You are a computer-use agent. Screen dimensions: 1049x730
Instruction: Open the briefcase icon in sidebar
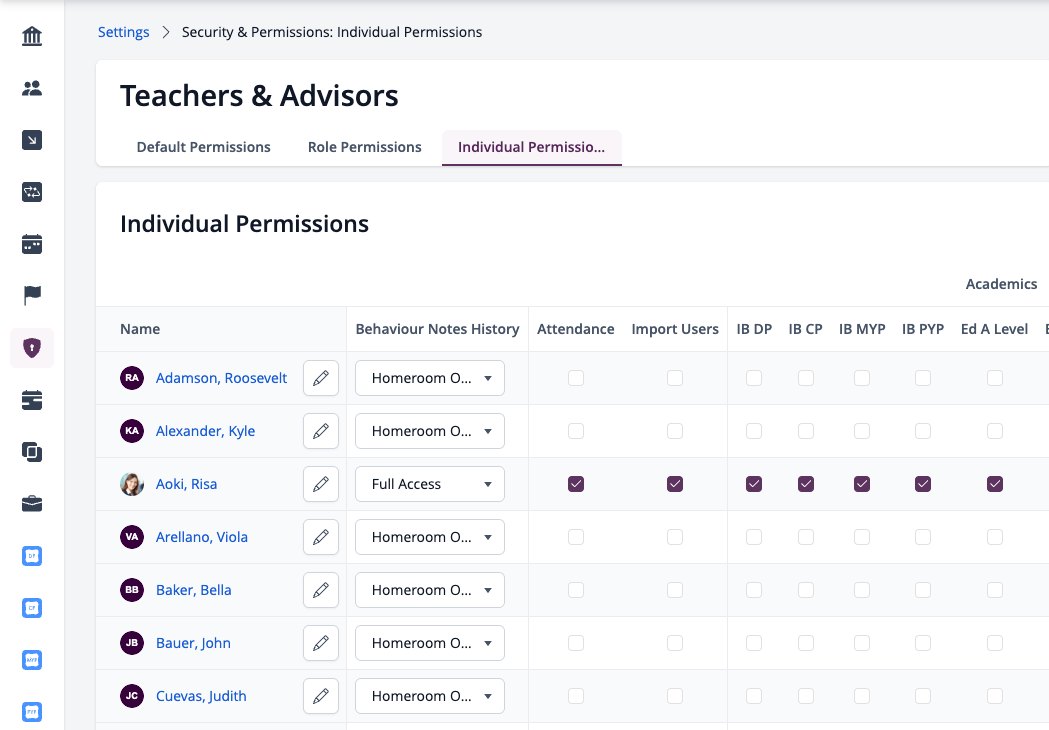tap(31, 504)
